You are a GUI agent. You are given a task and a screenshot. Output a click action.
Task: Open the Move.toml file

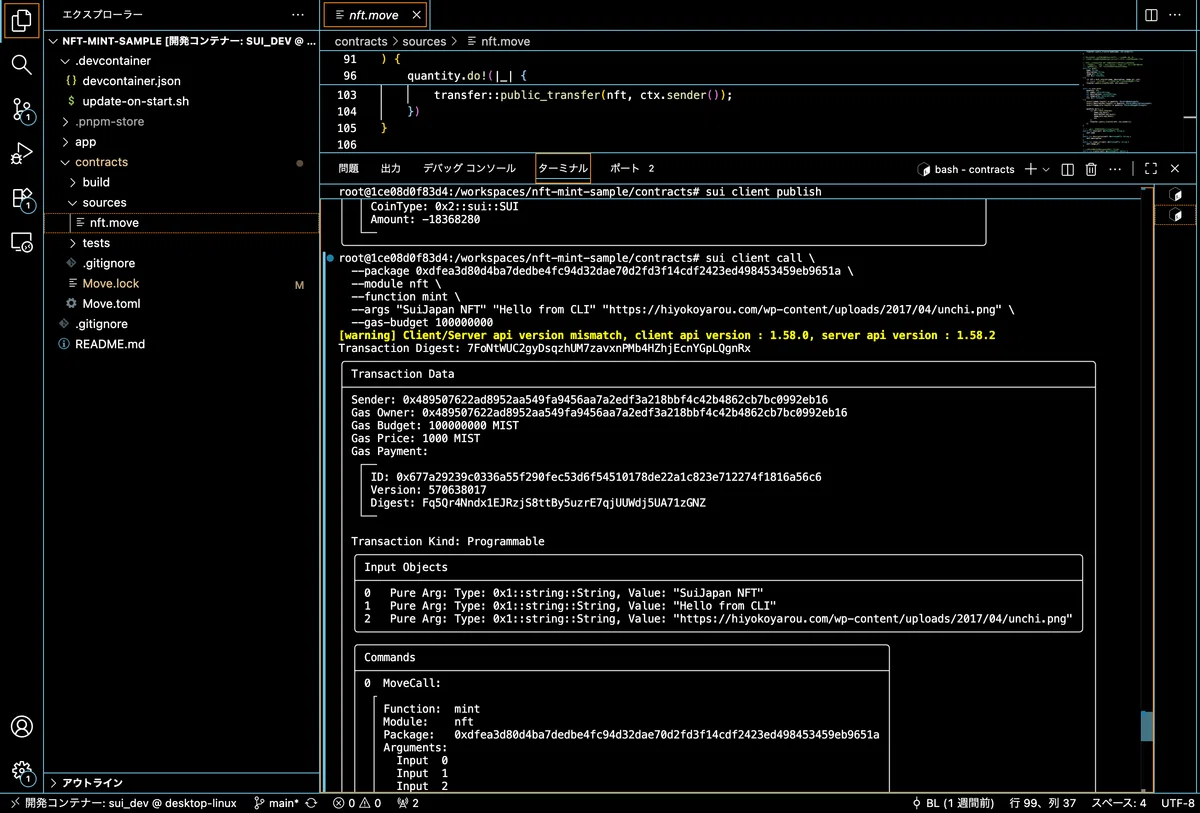[181, 304]
